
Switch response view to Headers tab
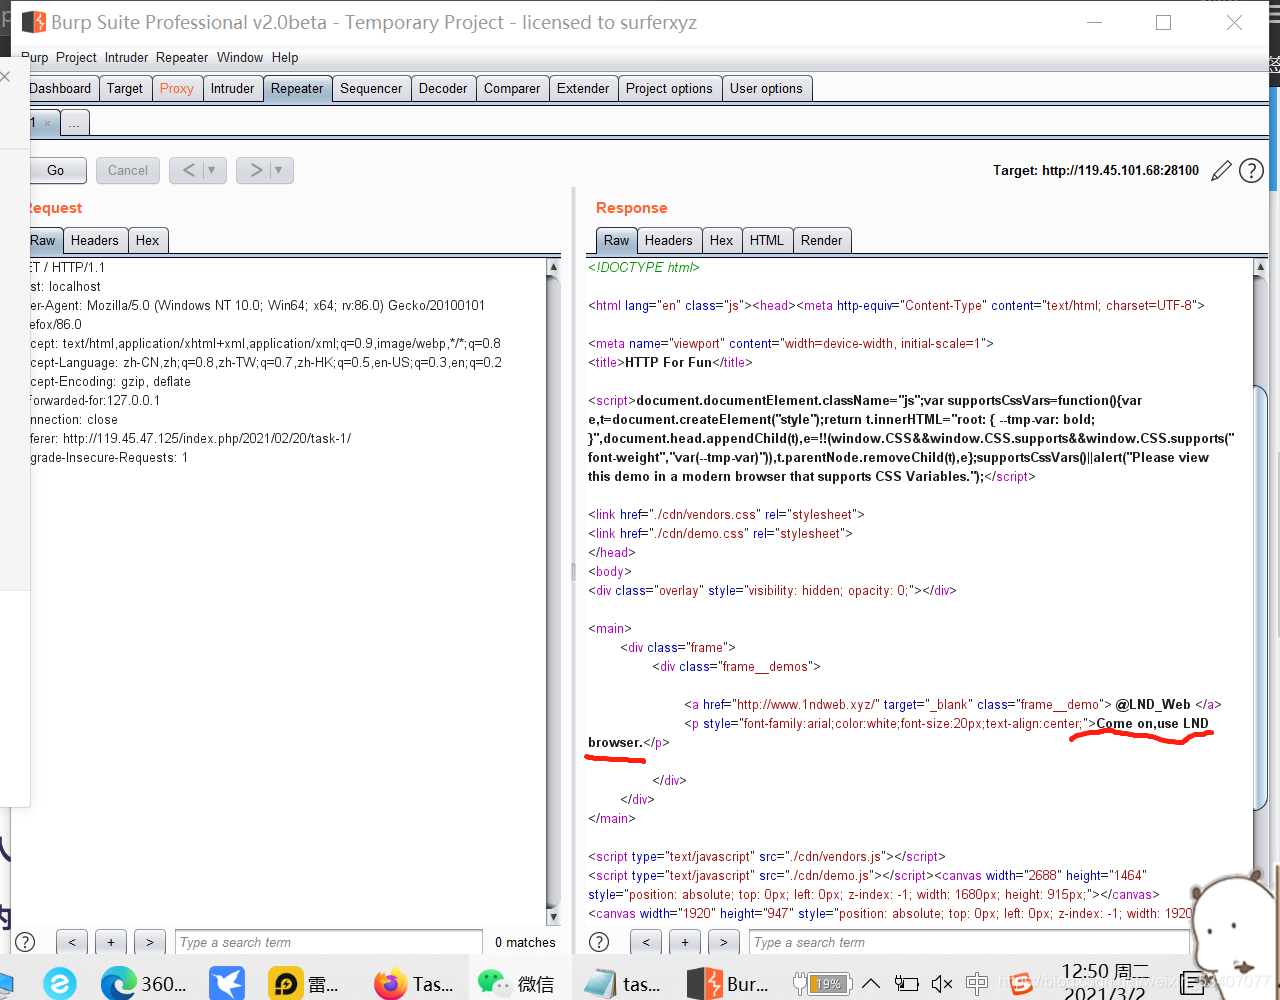(669, 240)
